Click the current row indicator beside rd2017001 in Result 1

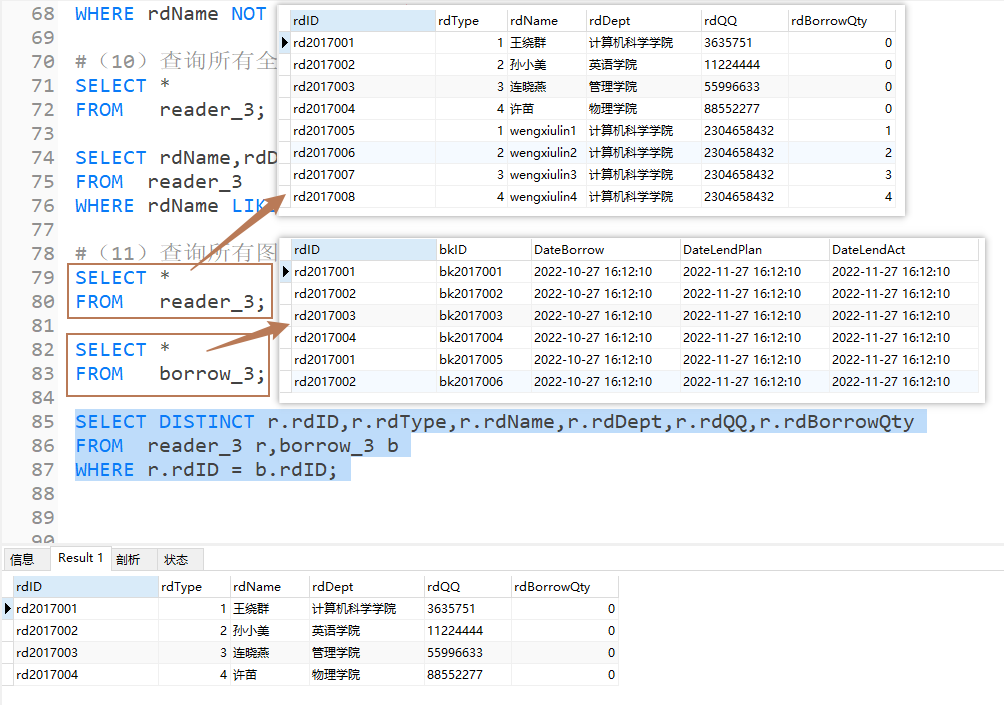pyautogui.click(x=8, y=608)
